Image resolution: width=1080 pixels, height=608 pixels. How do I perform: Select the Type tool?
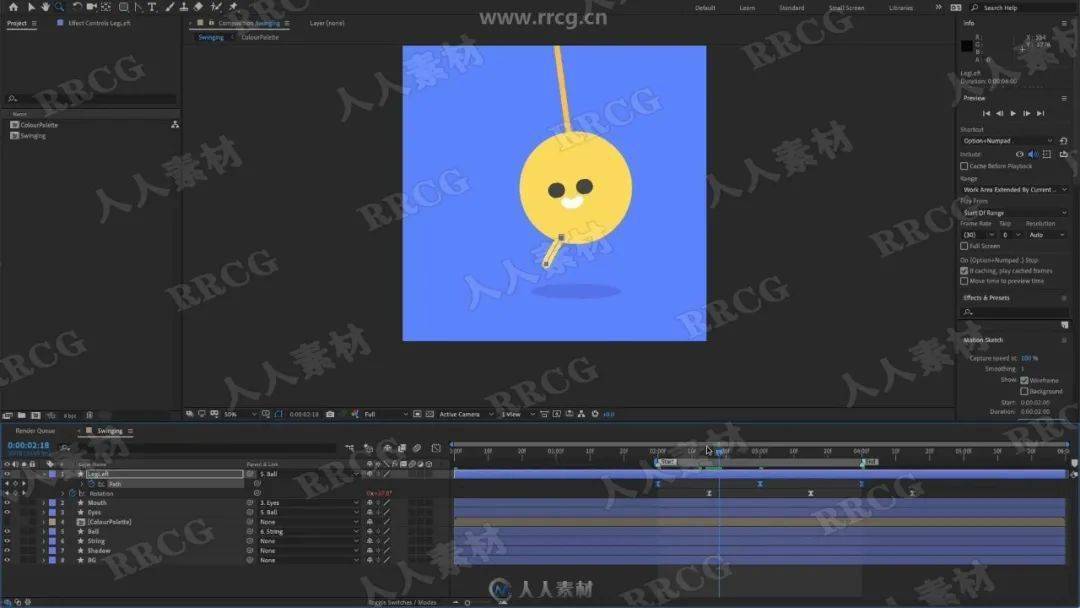click(x=152, y=7)
